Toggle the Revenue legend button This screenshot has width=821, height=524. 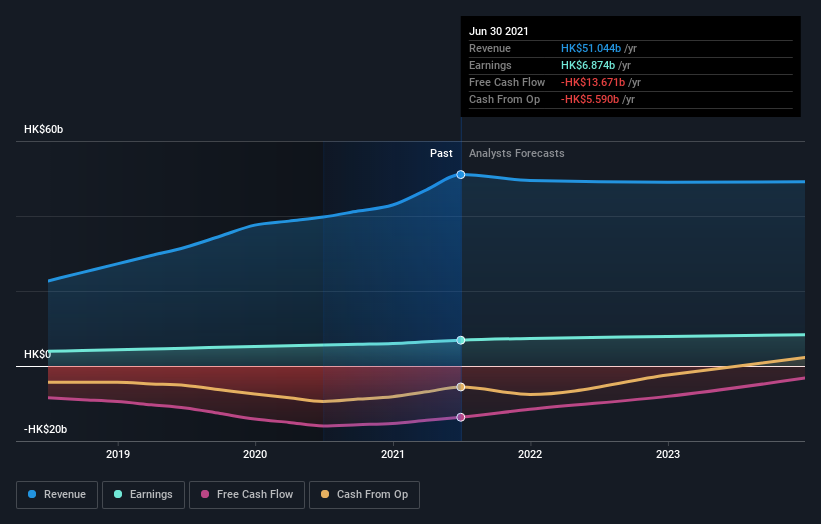click(x=57, y=495)
